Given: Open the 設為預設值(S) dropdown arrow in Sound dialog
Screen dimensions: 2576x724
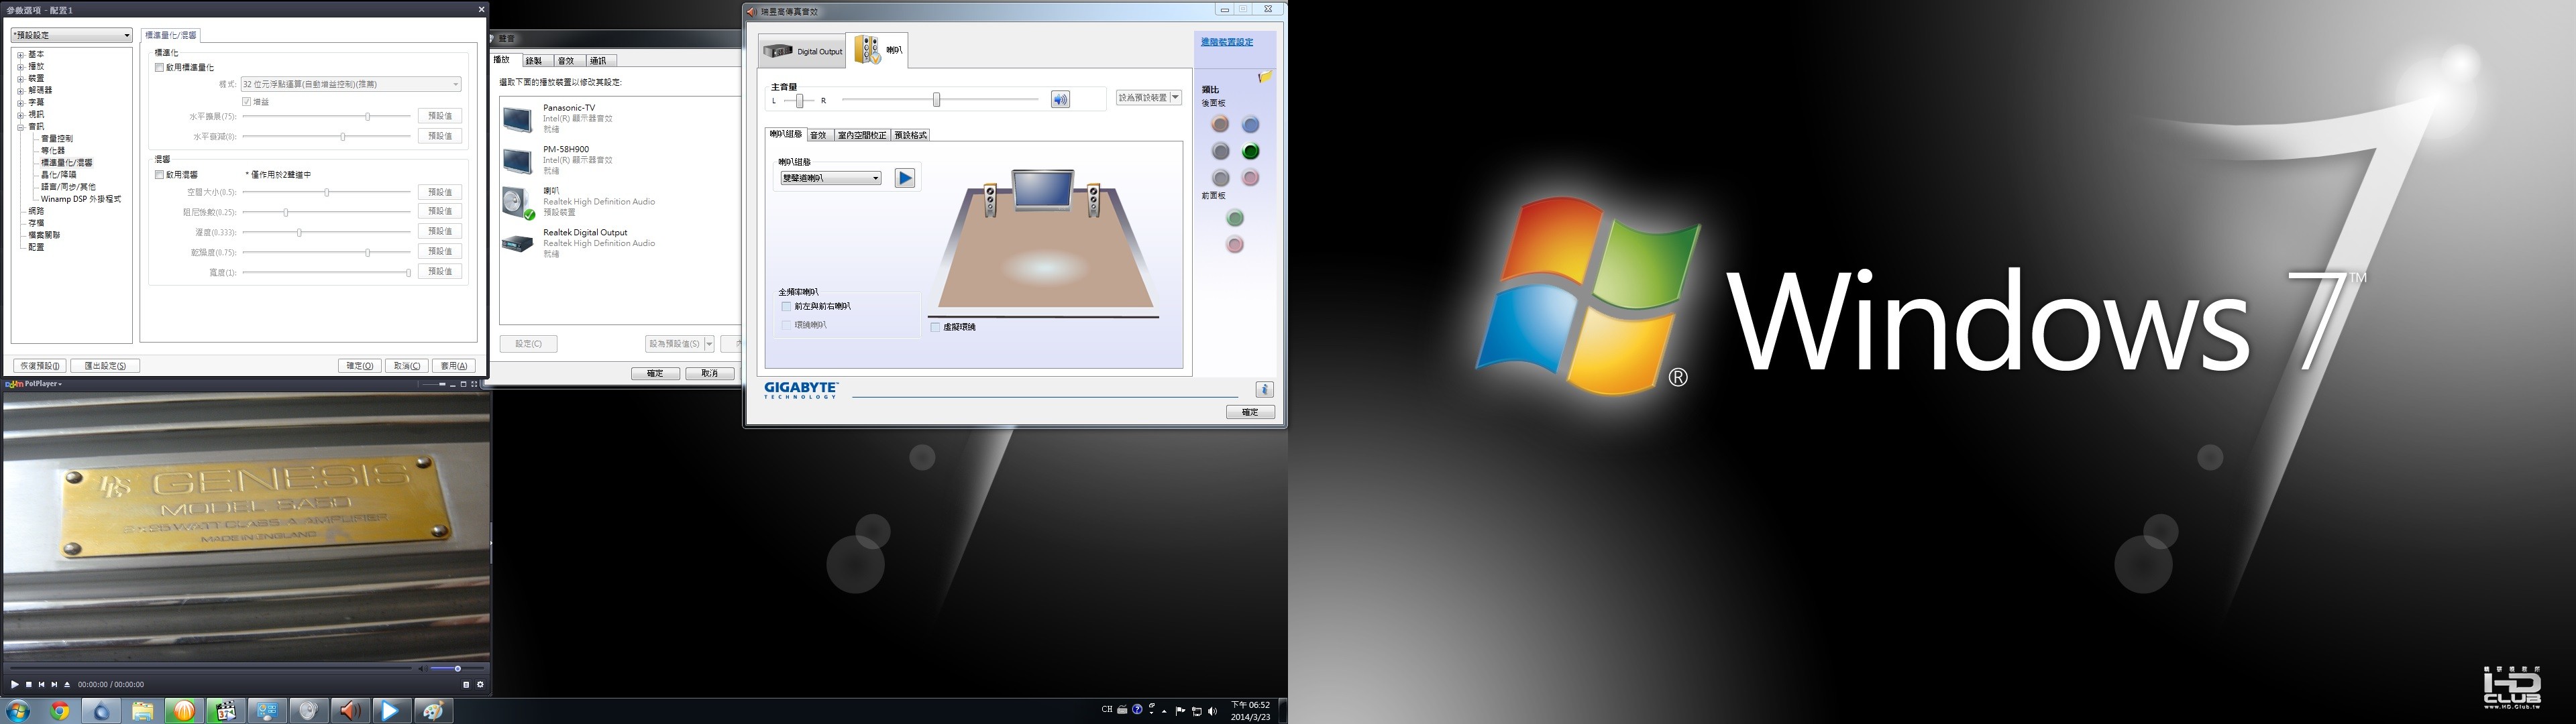Looking at the screenshot, I should [709, 344].
